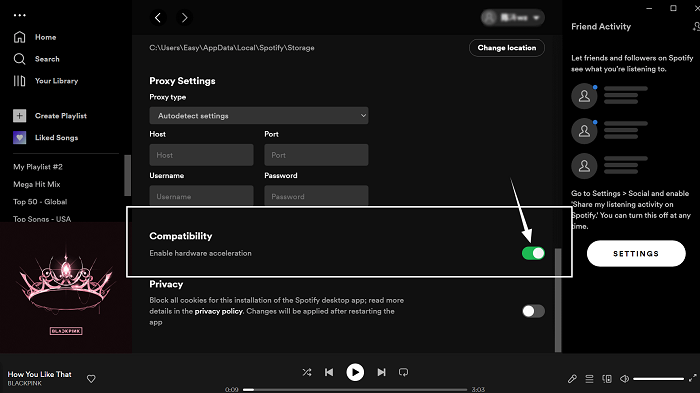Skip to the next track
Screen dimensions: 700x393
(381, 372)
